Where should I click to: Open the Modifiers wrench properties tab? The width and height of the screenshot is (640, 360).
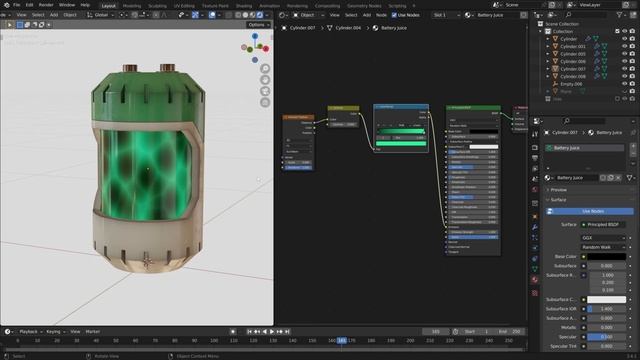535,227
